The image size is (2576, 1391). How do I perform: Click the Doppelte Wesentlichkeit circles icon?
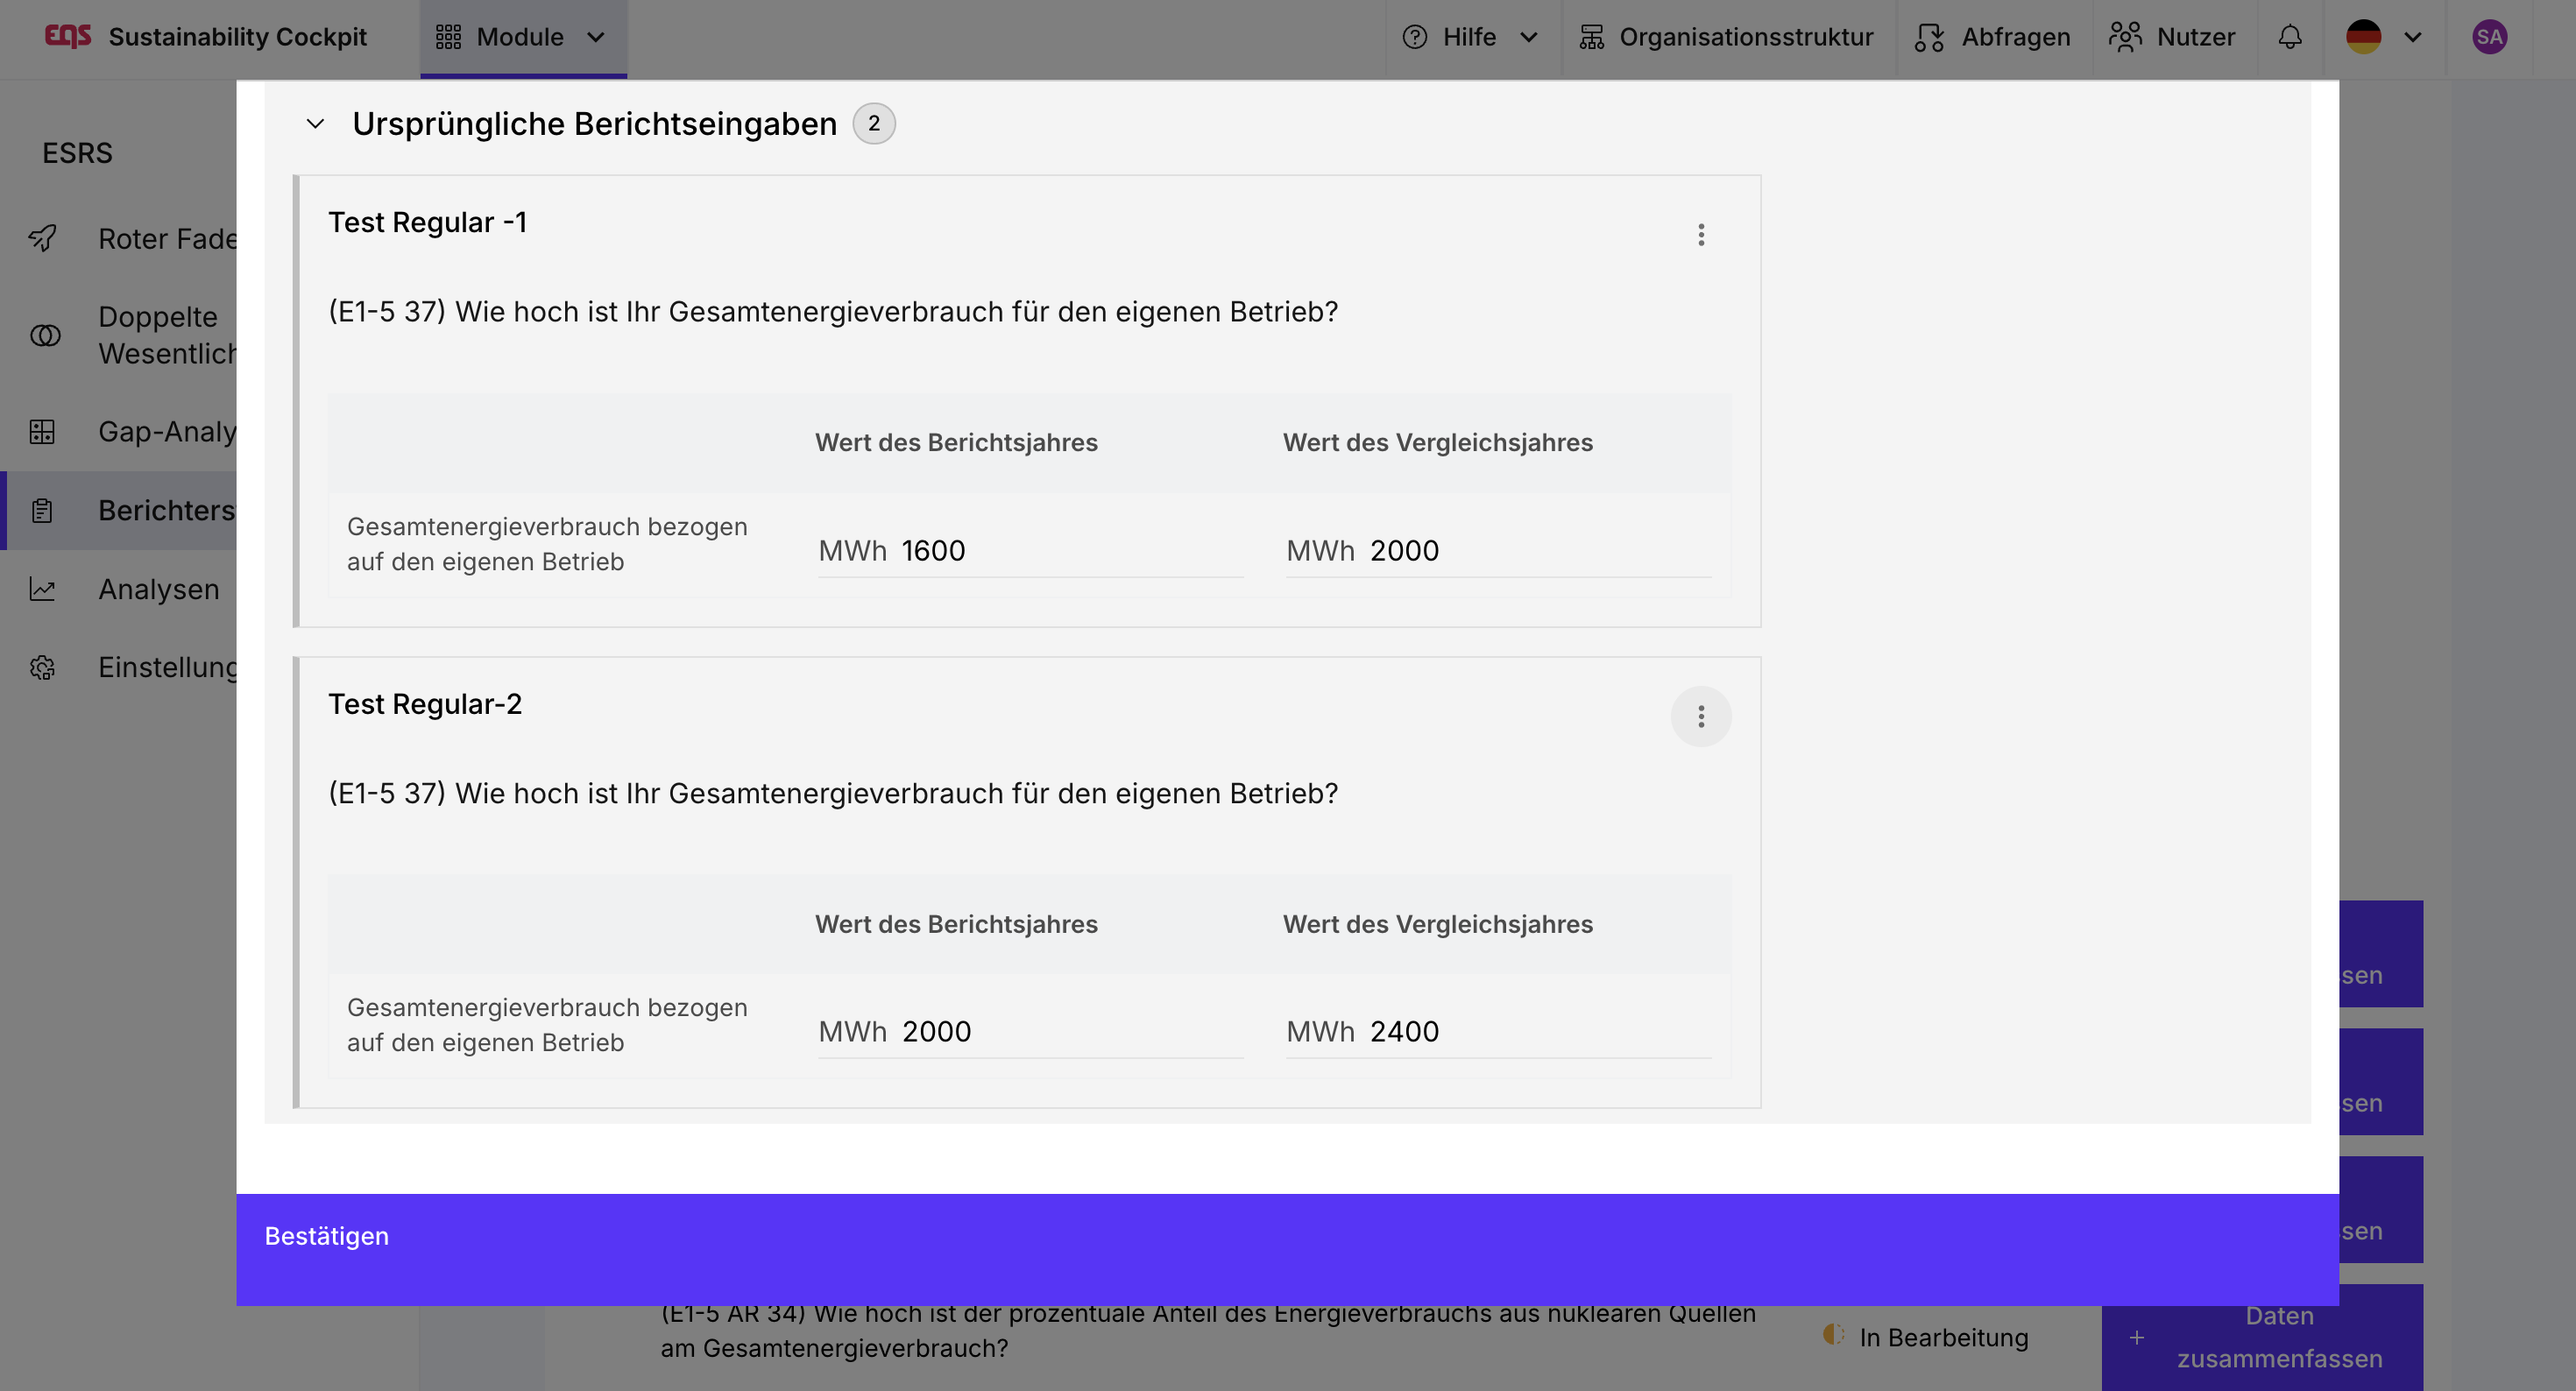[x=45, y=335]
